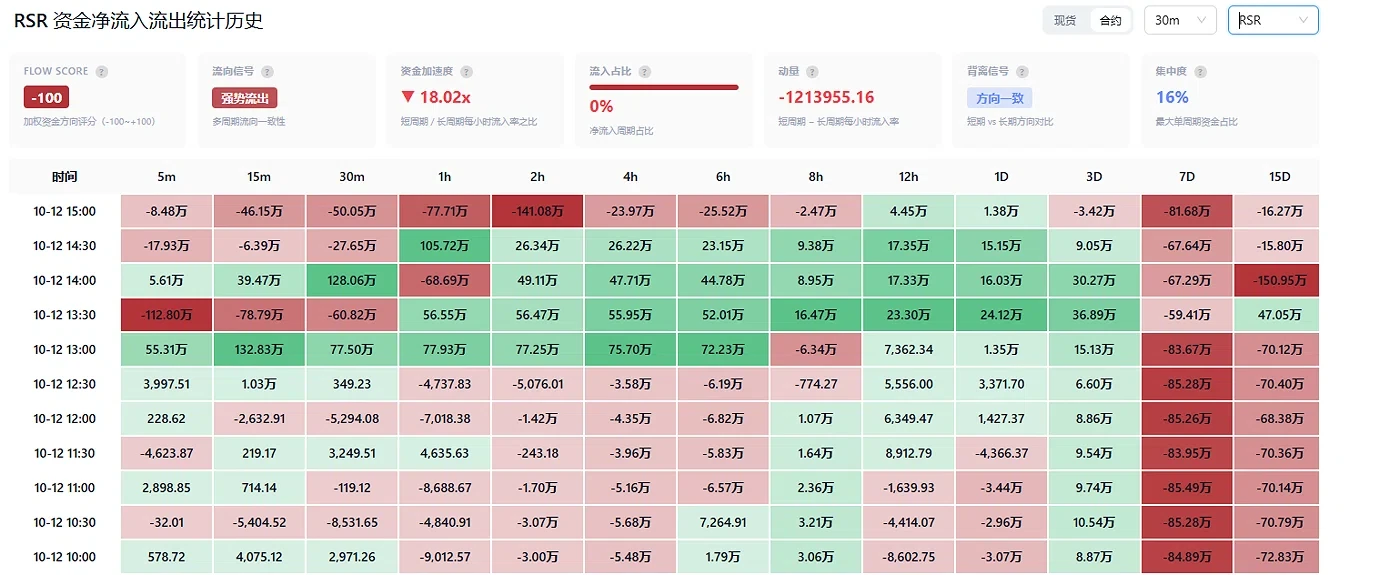
Task: Click the -112.80万 cell
Action: click(166, 315)
